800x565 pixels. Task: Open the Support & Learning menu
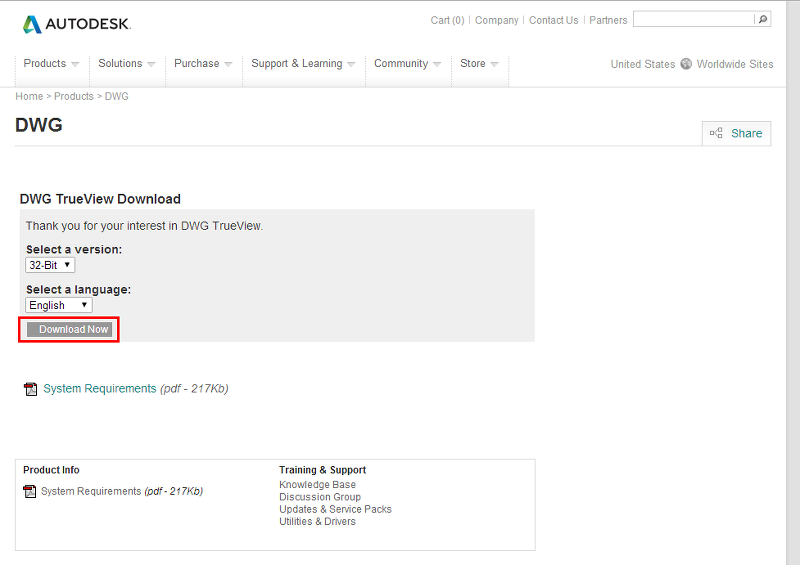303,64
